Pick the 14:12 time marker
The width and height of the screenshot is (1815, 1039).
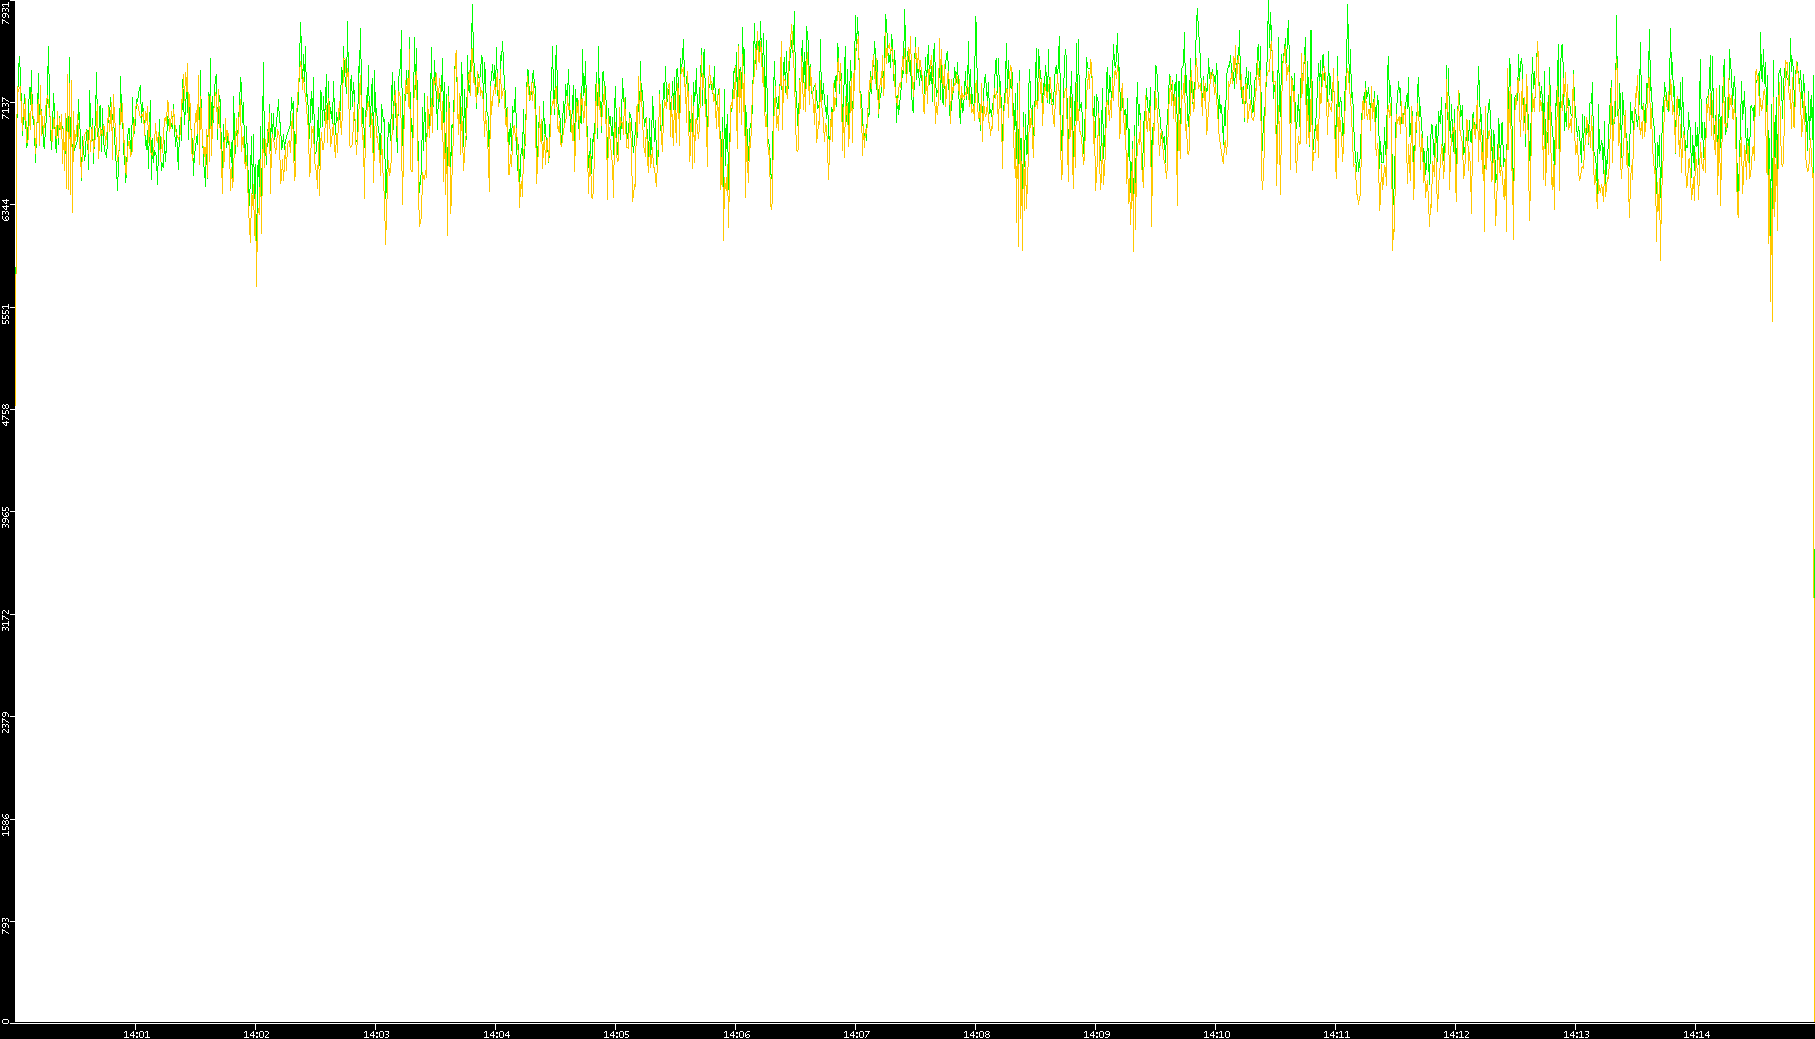(1456, 1033)
